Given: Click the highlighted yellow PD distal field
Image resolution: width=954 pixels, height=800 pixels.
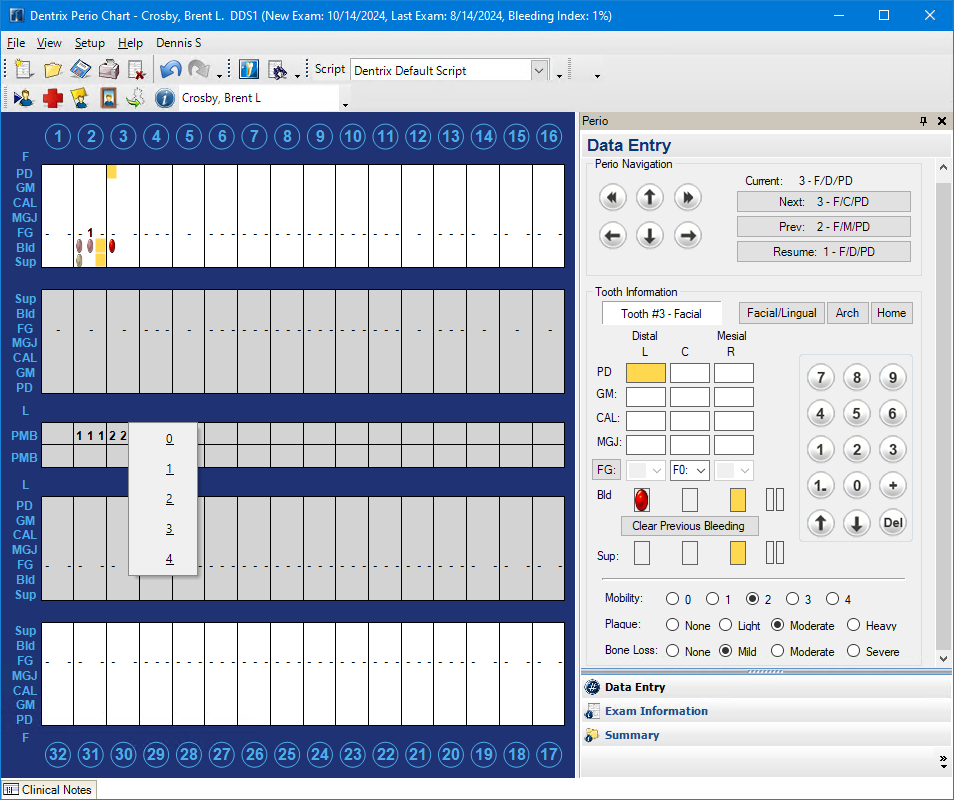Looking at the screenshot, I should pos(645,373).
